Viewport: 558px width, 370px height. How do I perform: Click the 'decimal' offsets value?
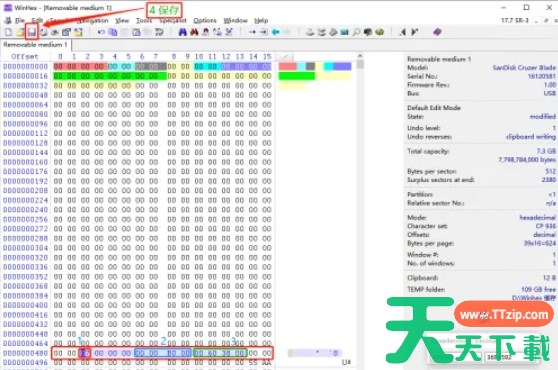(x=544, y=234)
